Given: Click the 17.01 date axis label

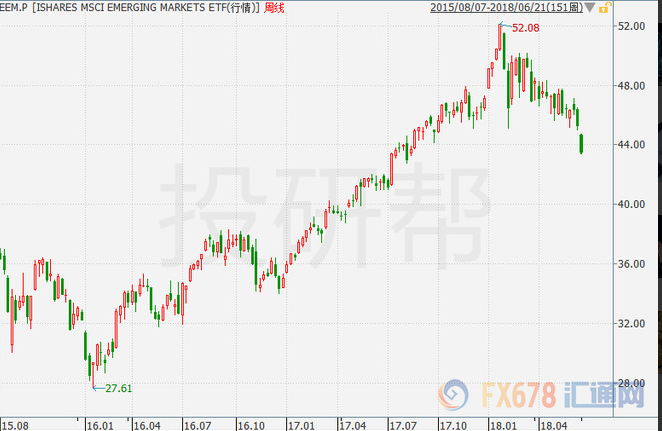Looking at the screenshot, I should pos(301,426).
